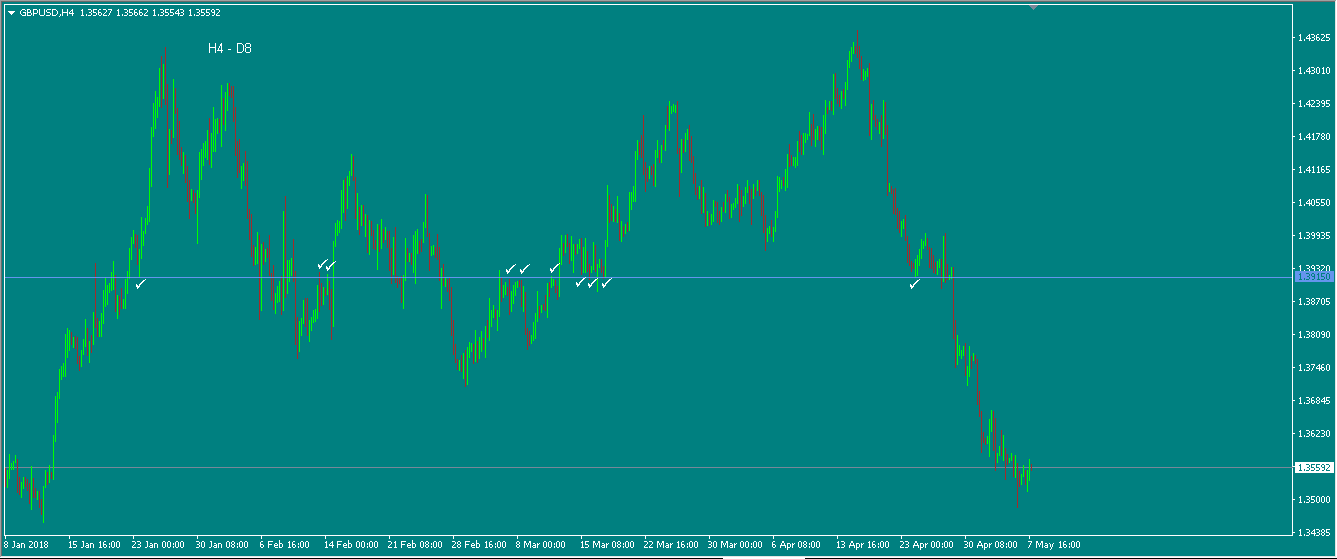Image resolution: width=1337 pixels, height=559 pixels.
Task: Click the 1.38705 price scale value
Action: point(1313,302)
